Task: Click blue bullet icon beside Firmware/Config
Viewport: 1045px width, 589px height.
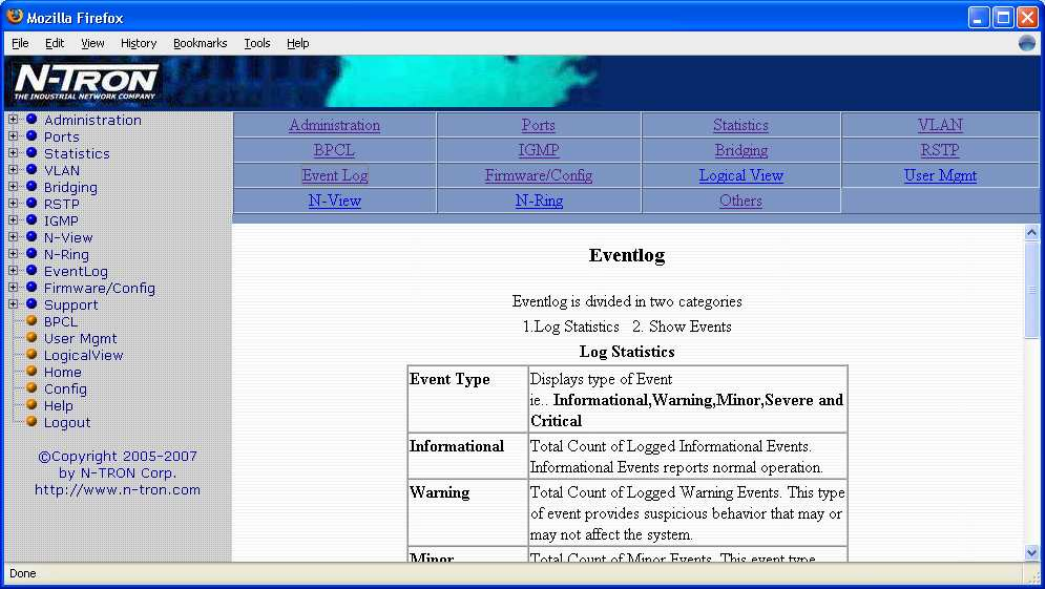Action: pyautogui.click(x=31, y=287)
